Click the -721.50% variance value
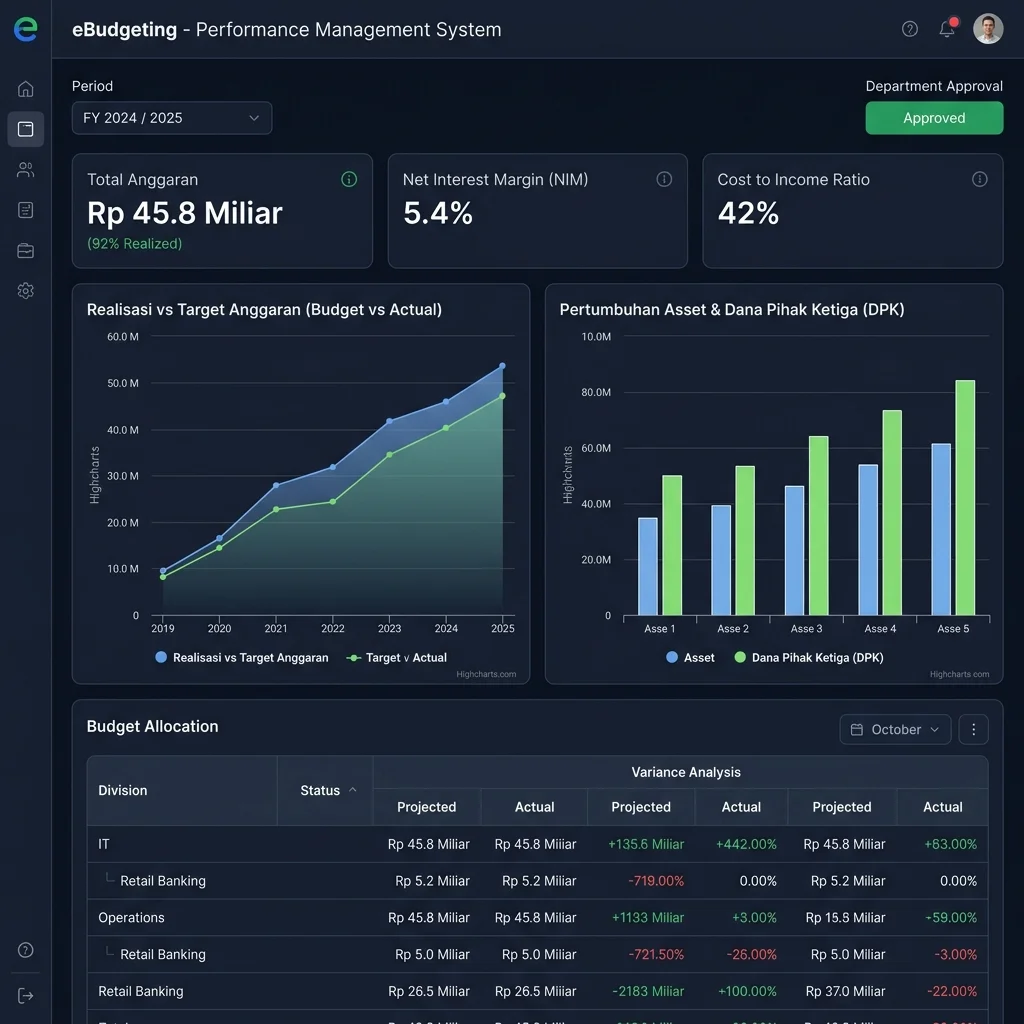 (x=656, y=954)
